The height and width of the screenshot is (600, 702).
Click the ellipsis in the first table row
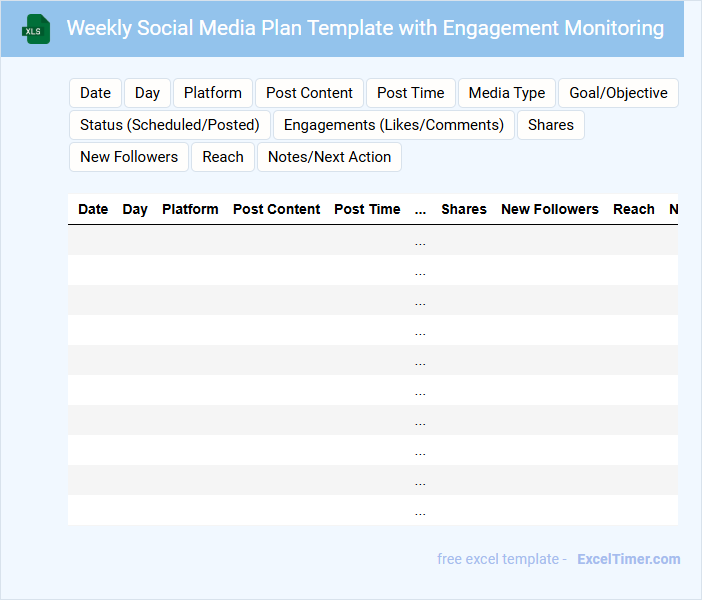coord(420,241)
